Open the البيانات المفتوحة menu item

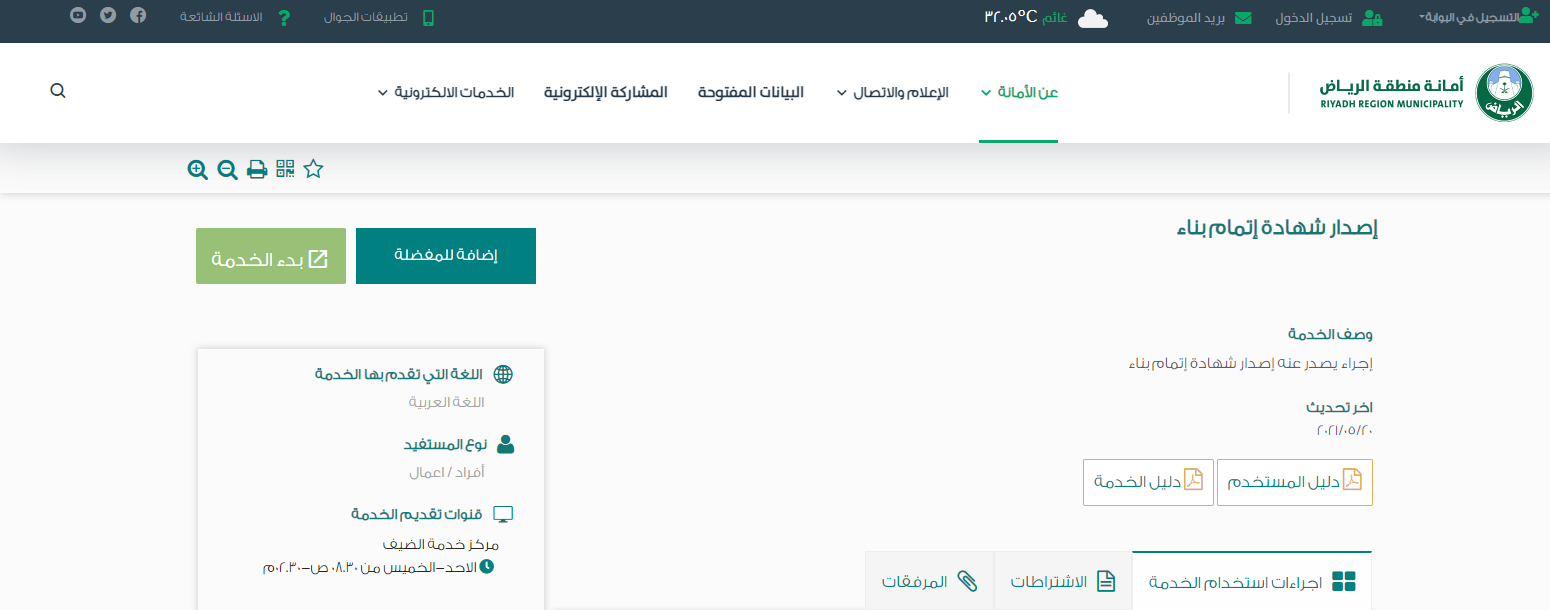pyautogui.click(x=751, y=92)
